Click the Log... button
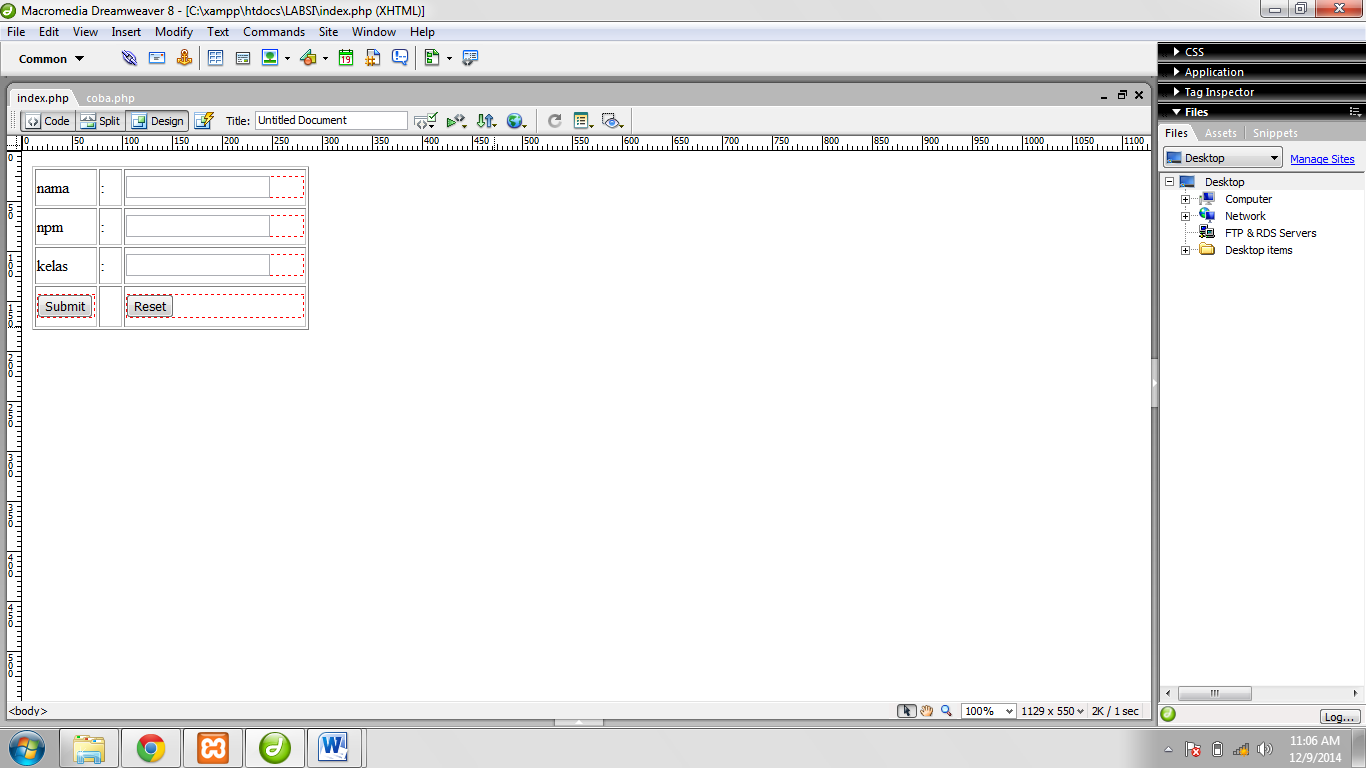 pos(1338,717)
